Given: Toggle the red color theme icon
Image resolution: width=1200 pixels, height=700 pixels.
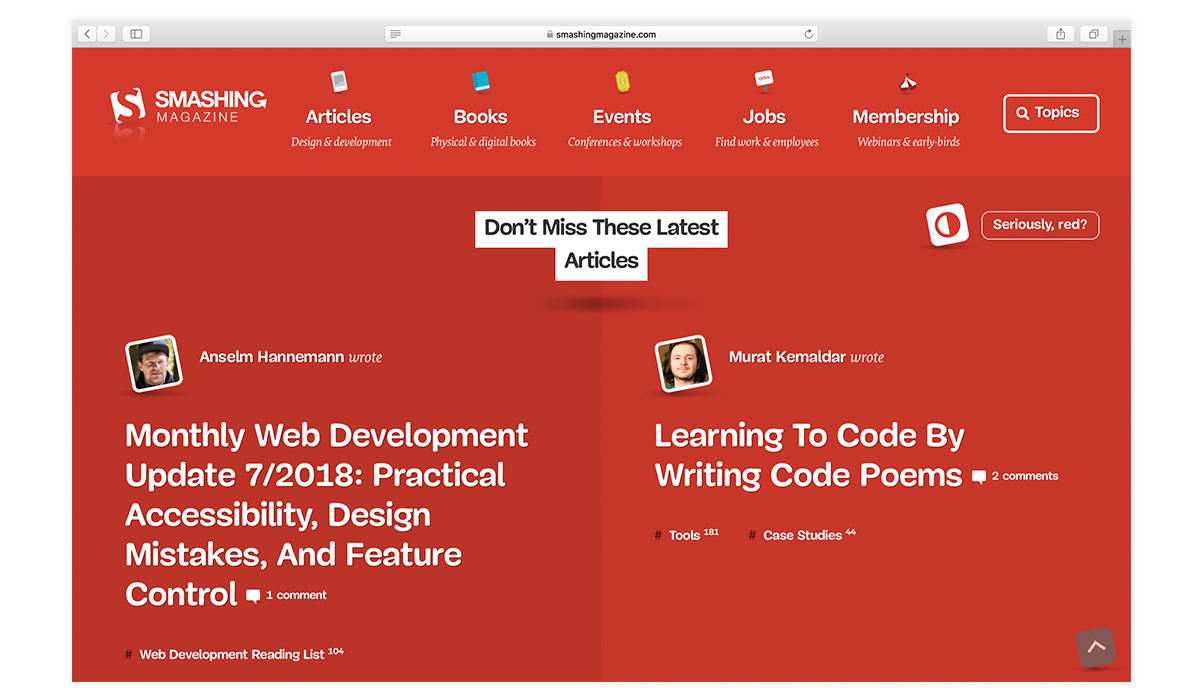Looking at the screenshot, I should pos(947,225).
